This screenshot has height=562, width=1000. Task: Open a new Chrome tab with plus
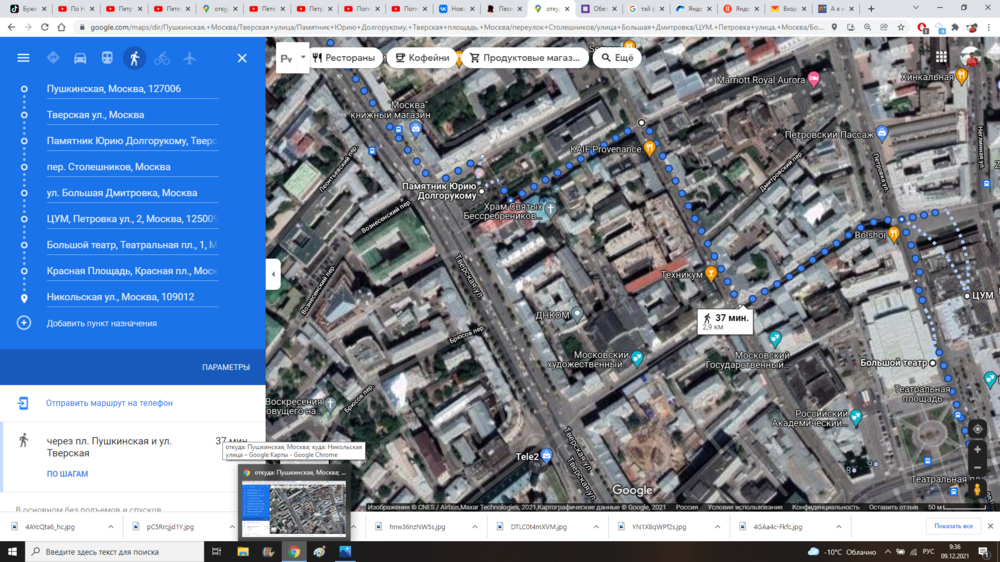(x=871, y=9)
